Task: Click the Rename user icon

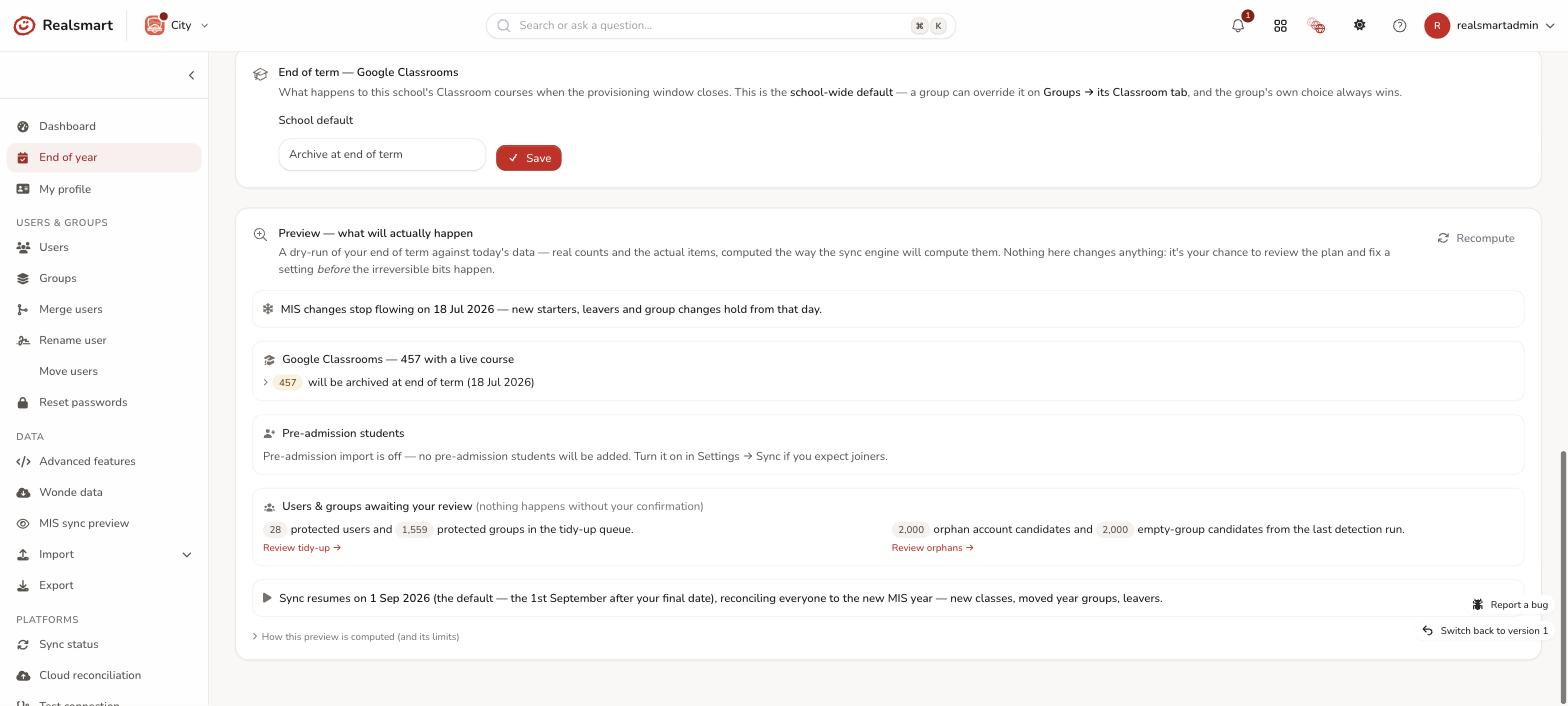Action: [x=23, y=340]
